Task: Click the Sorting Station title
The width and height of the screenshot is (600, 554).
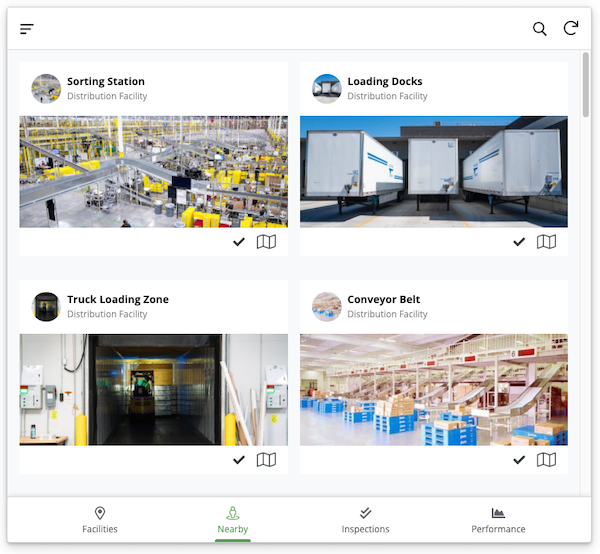Action: click(106, 81)
